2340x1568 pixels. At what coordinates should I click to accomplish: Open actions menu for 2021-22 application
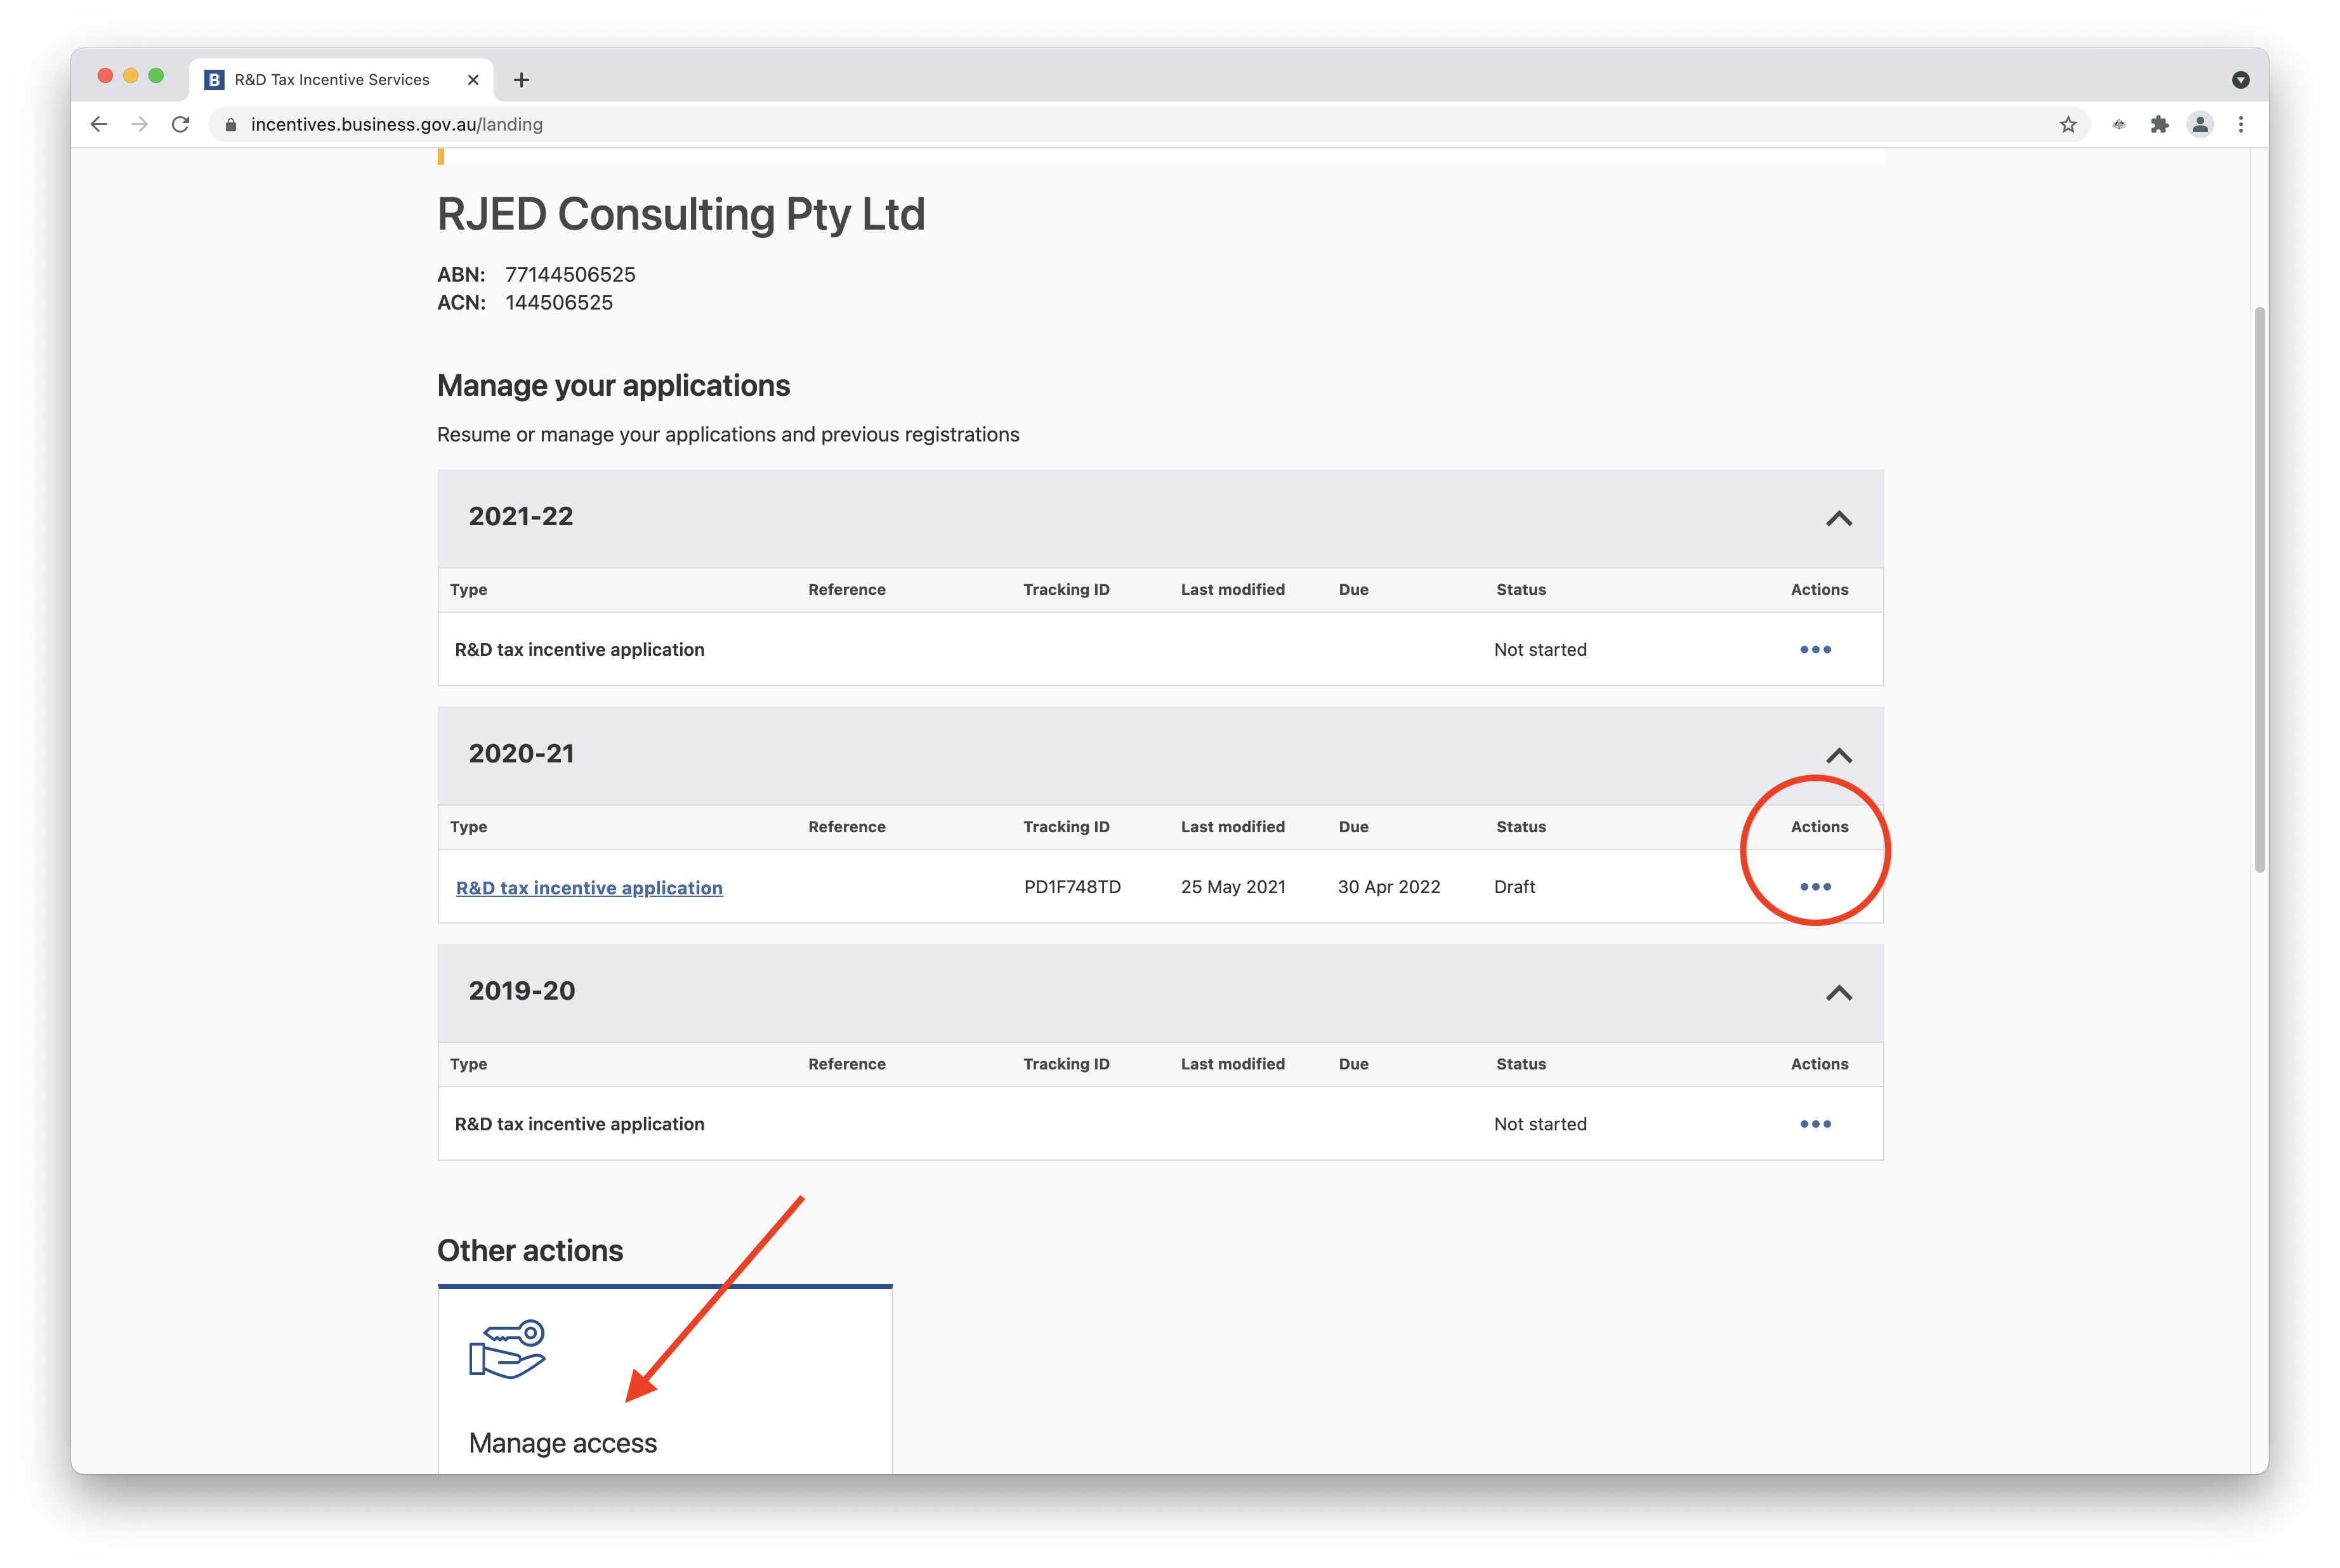(x=1815, y=650)
